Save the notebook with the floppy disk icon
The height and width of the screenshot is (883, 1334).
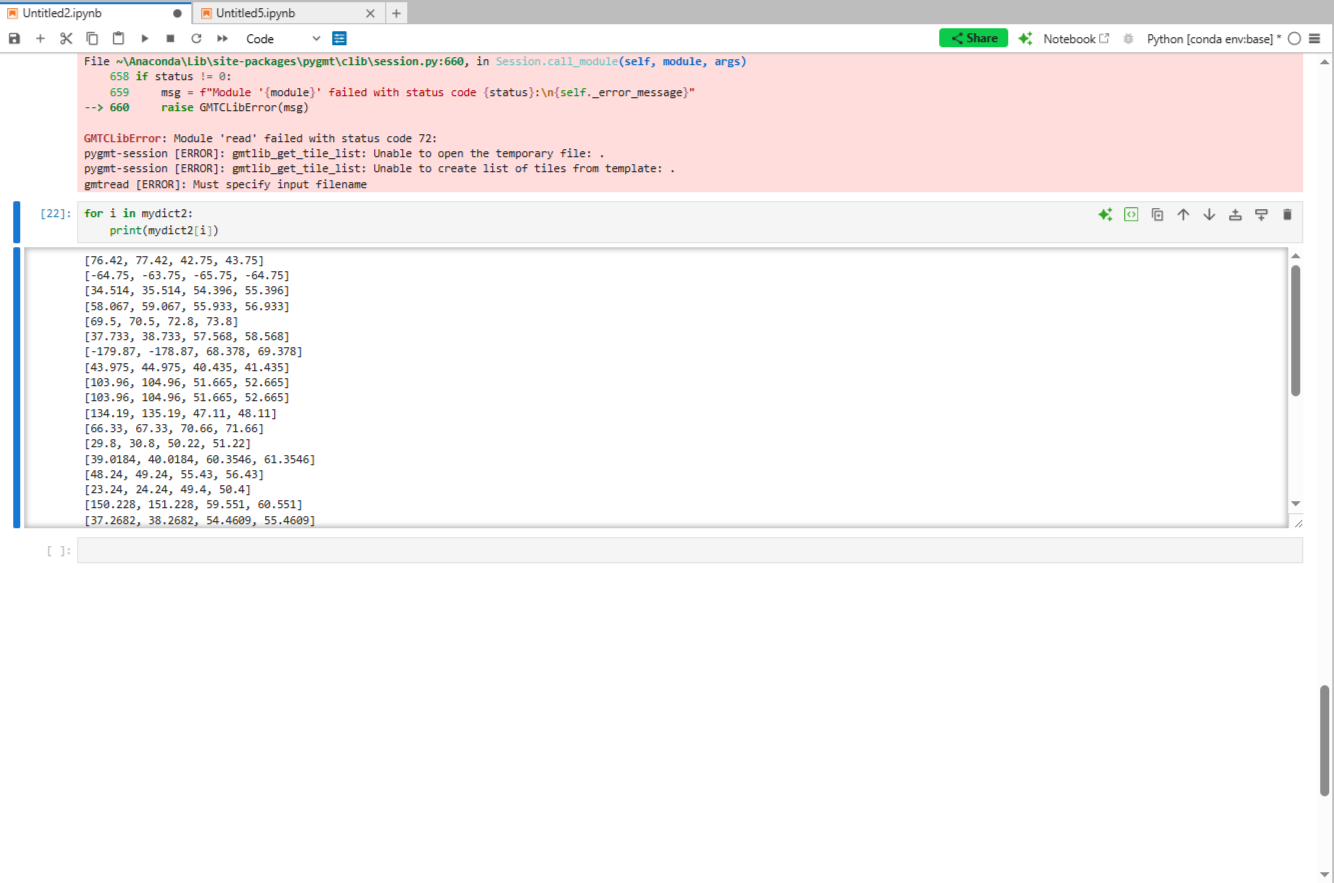pos(14,38)
